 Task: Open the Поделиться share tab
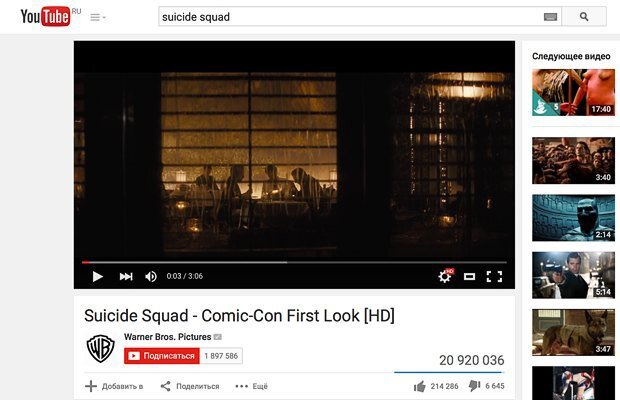click(x=190, y=386)
